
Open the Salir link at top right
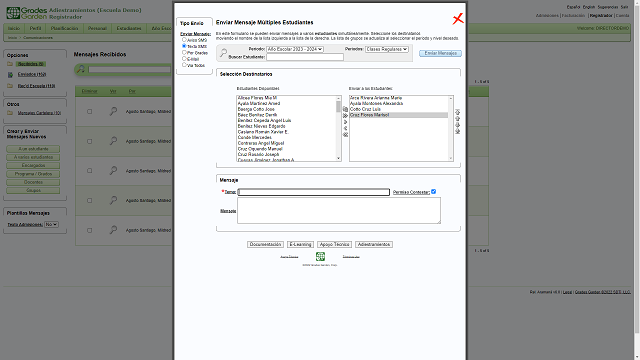pos(624,7)
